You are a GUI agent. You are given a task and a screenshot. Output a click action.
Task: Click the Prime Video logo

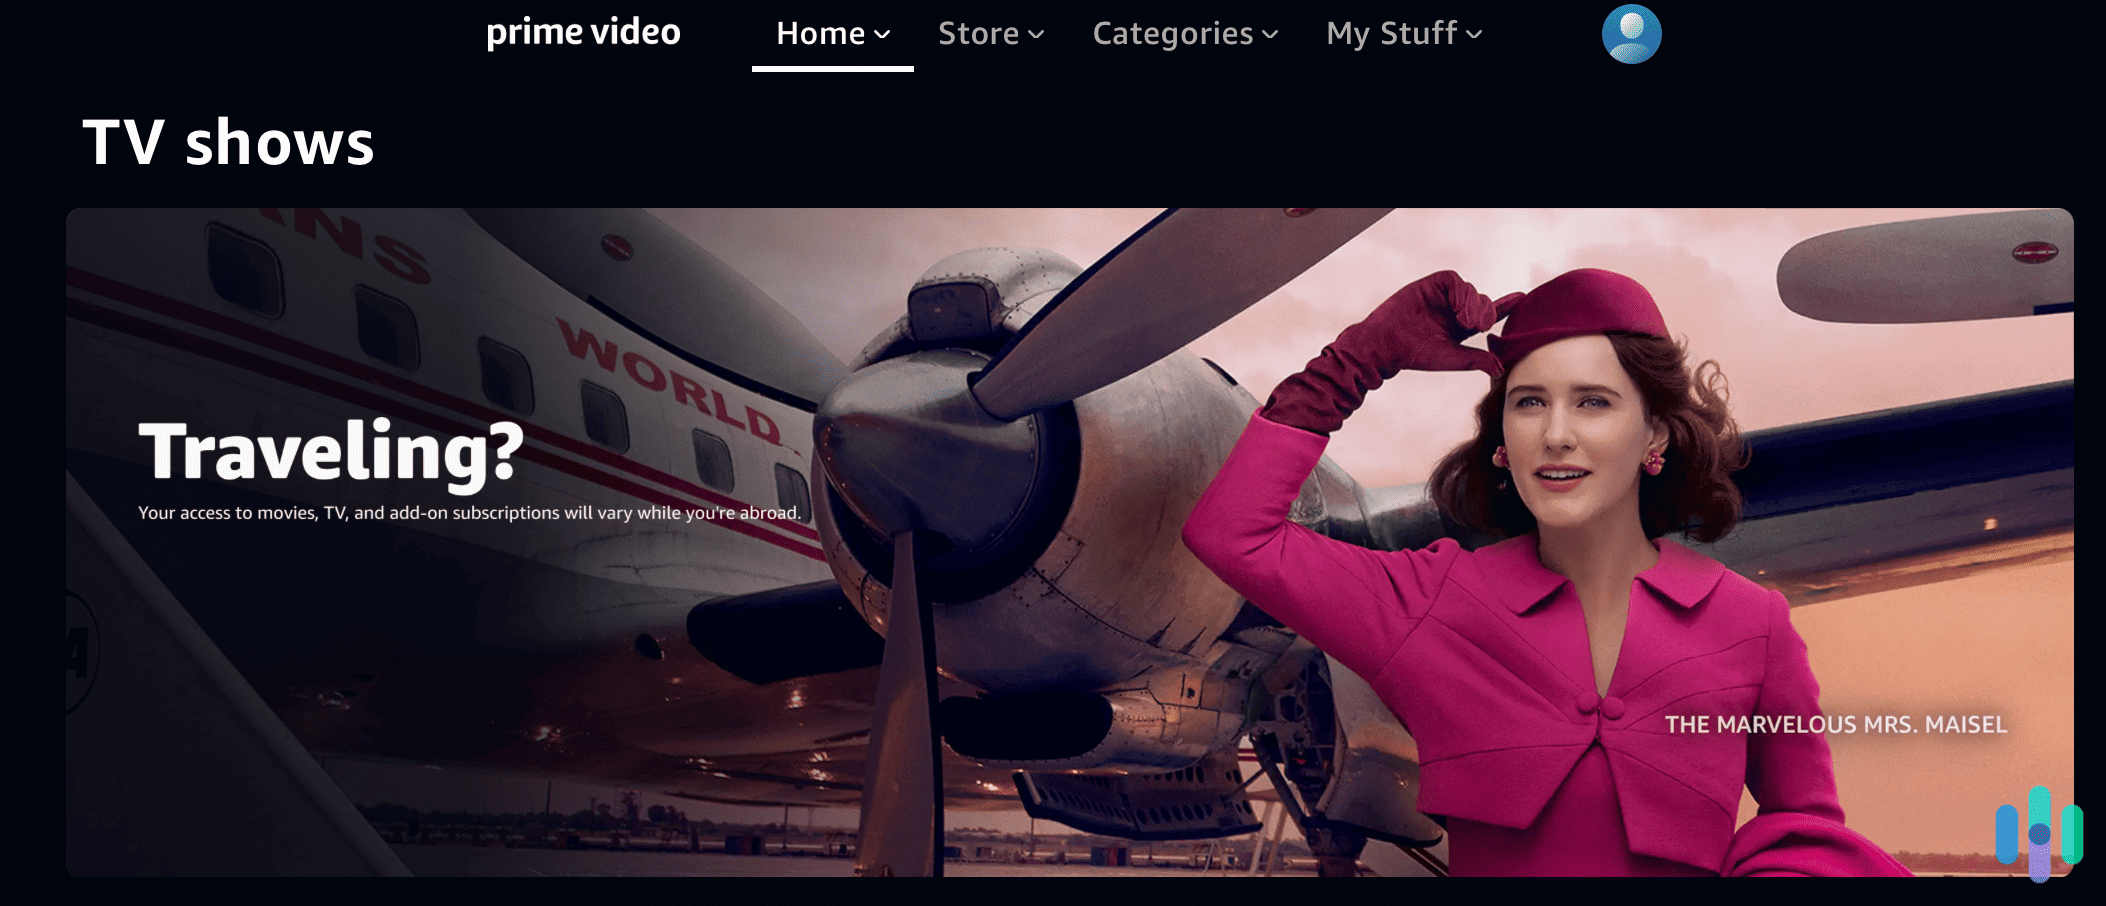[x=583, y=33]
